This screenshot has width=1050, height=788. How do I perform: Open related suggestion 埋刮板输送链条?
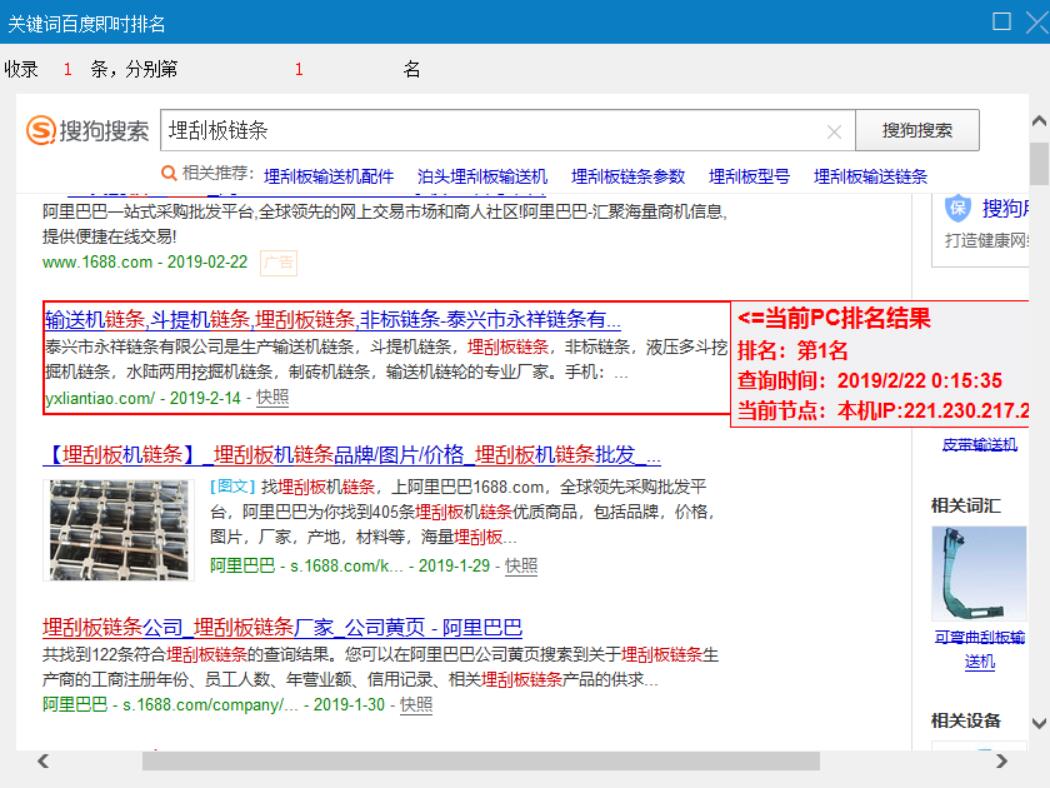point(871,177)
